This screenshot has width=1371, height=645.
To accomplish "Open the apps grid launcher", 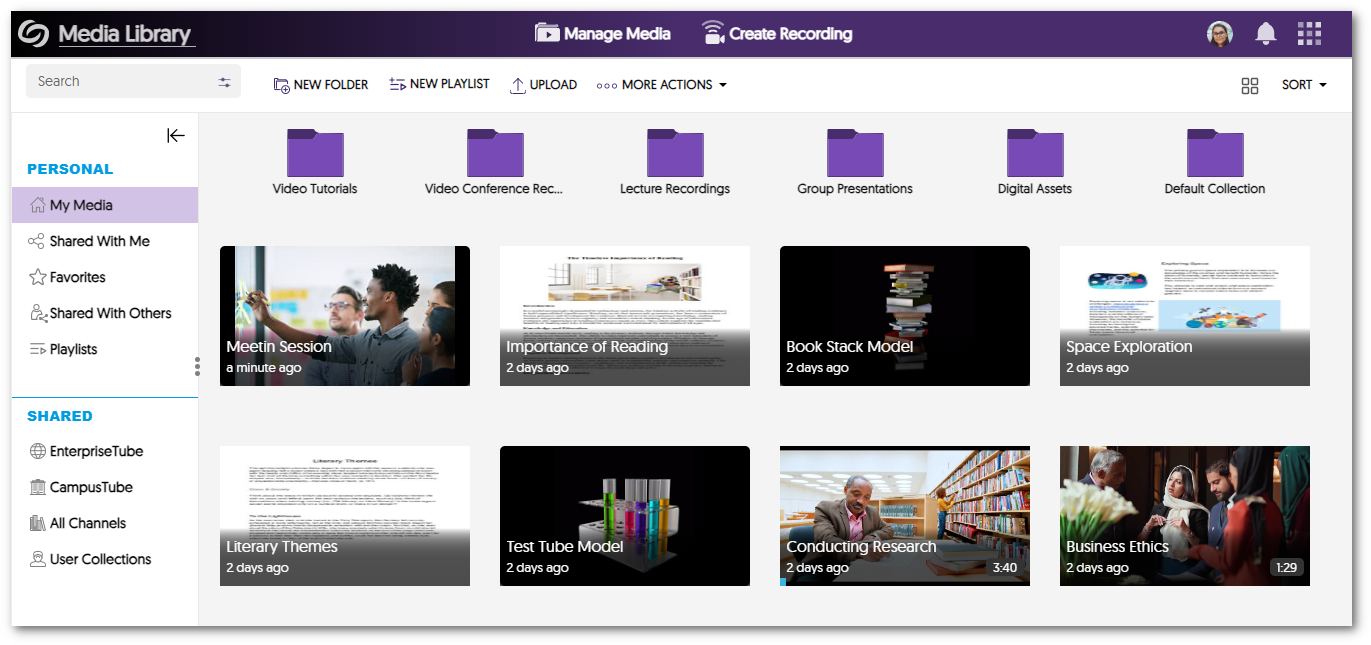I will click(x=1309, y=33).
